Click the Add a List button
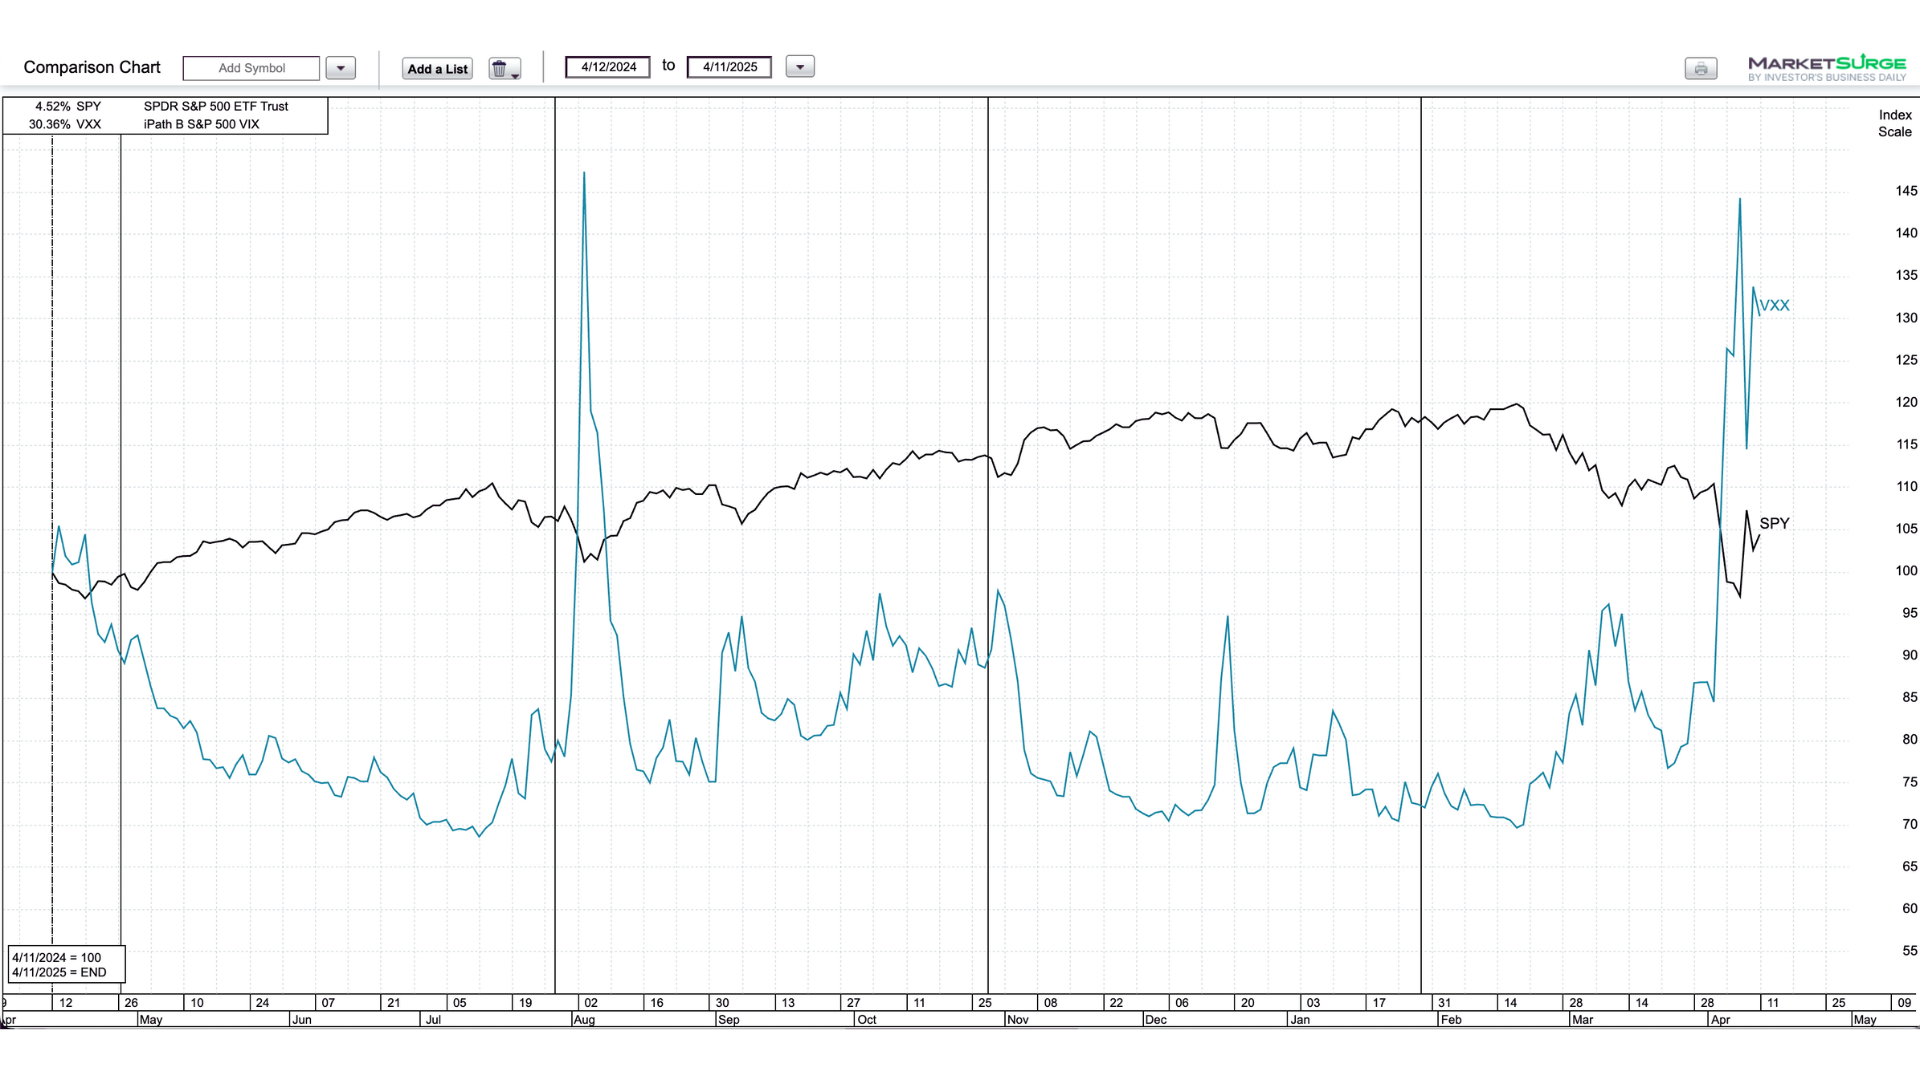 point(437,68)
